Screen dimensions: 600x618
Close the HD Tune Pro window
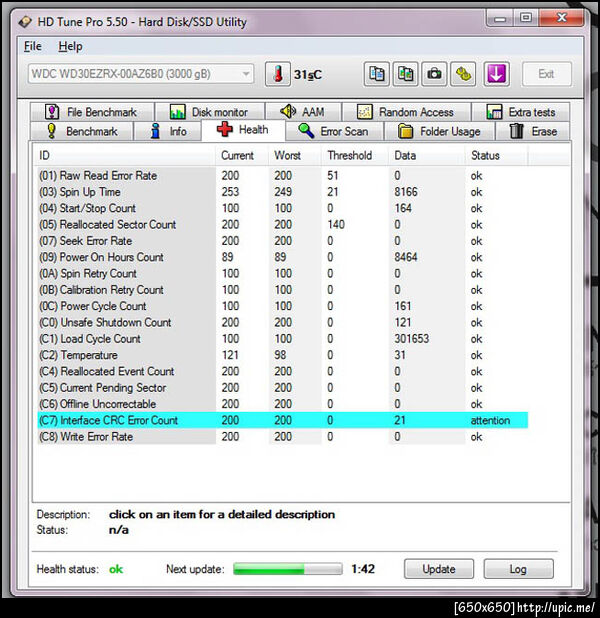point(562,18)
